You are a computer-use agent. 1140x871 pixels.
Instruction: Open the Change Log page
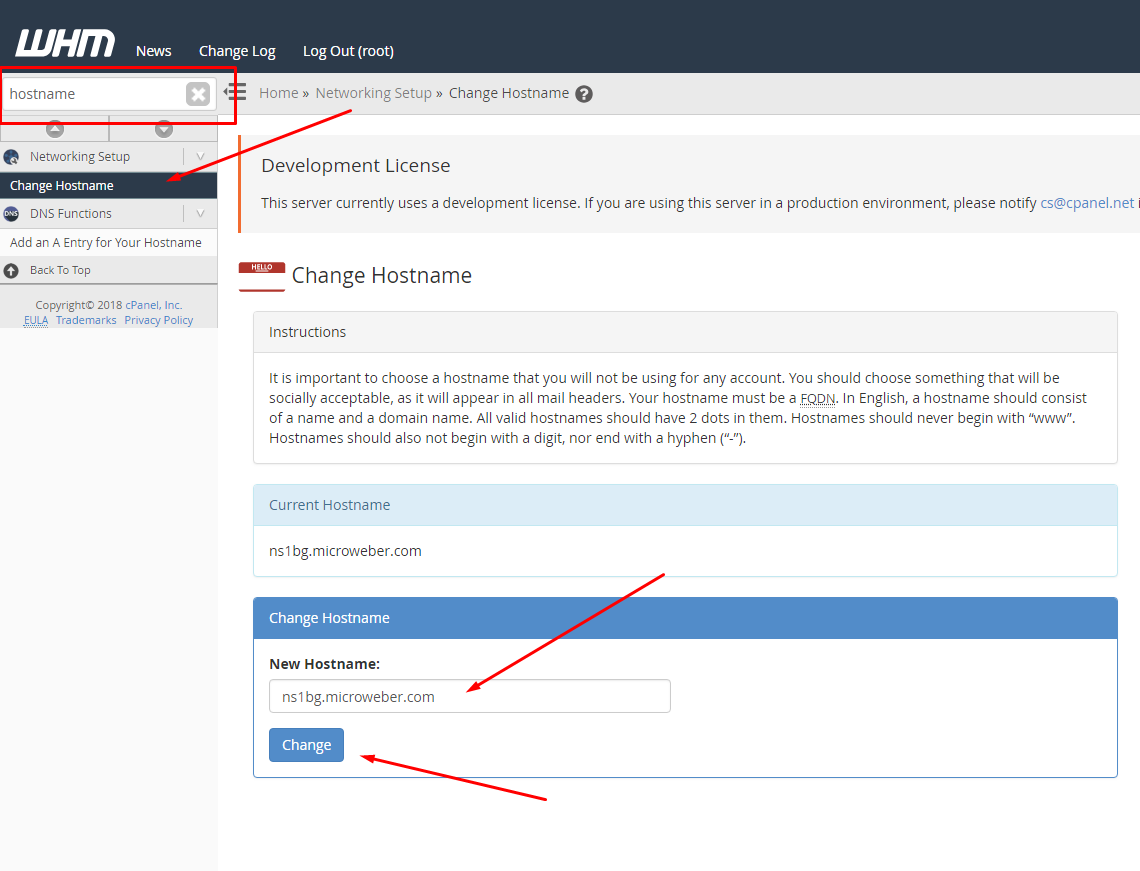[x=237, y=51]
